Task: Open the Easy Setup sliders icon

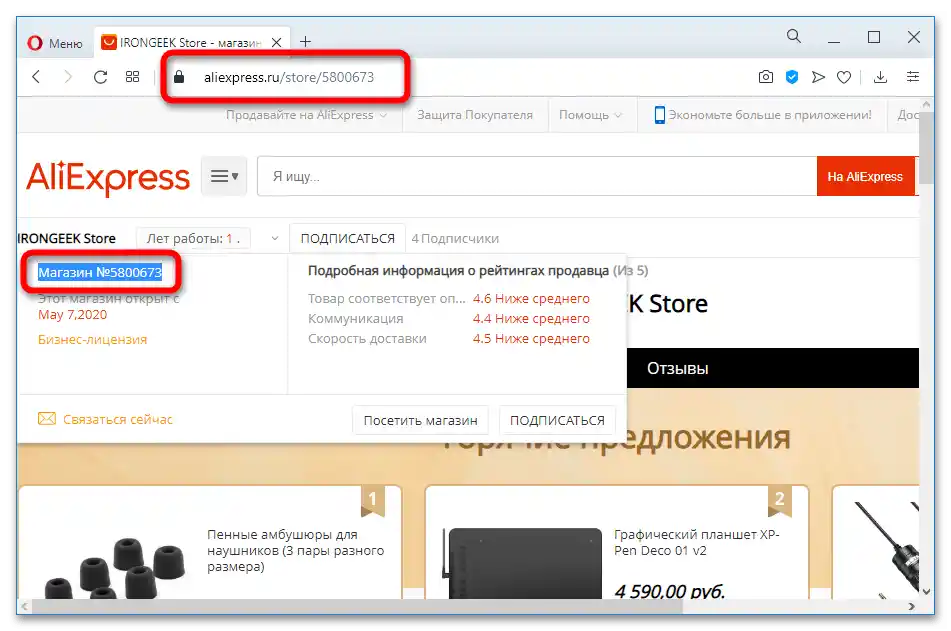Action: [913, 77]
